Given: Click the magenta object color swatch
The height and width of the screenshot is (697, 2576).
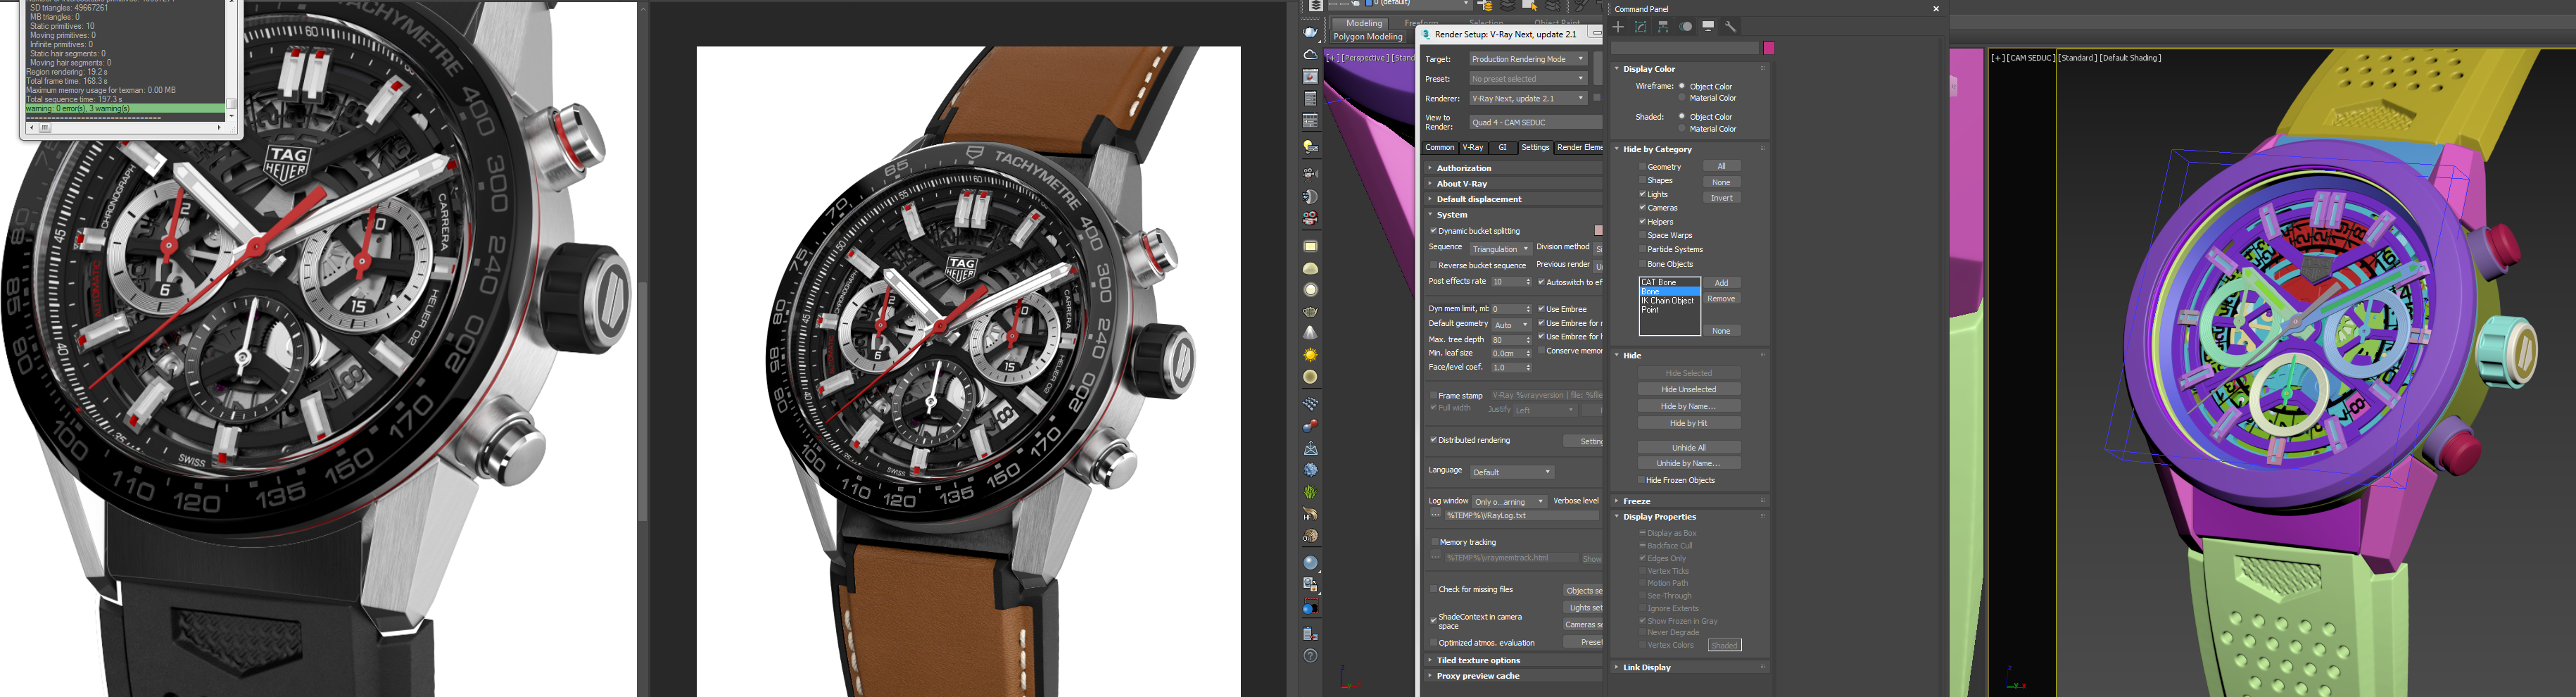Looking at the screenshot, I should pyautogui.click(x=1768, y=48).
